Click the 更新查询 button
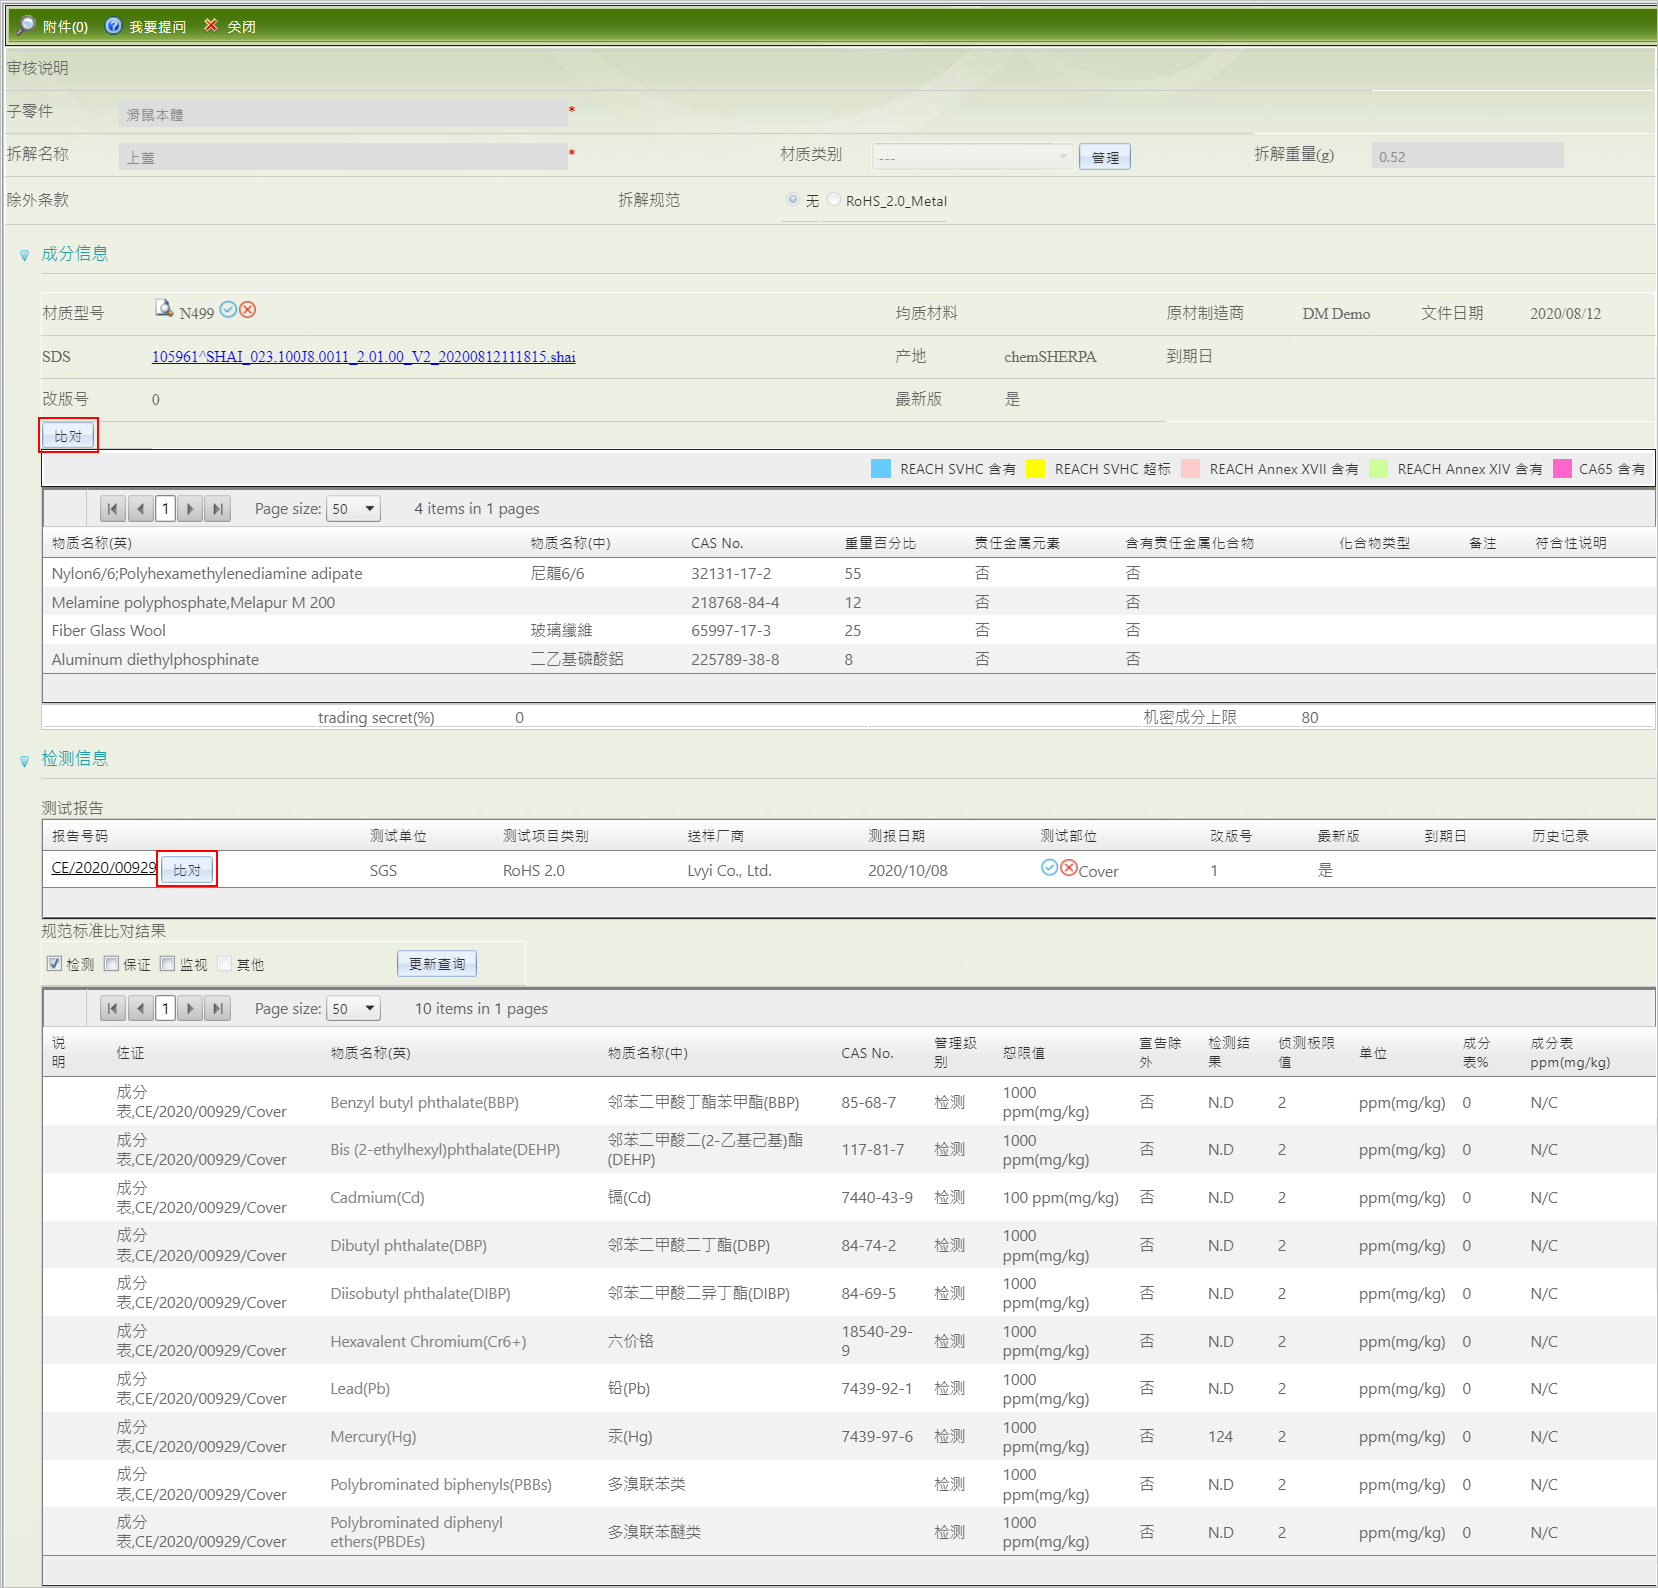Viewport: 1658px width, 1588px height. pos(437,964)
